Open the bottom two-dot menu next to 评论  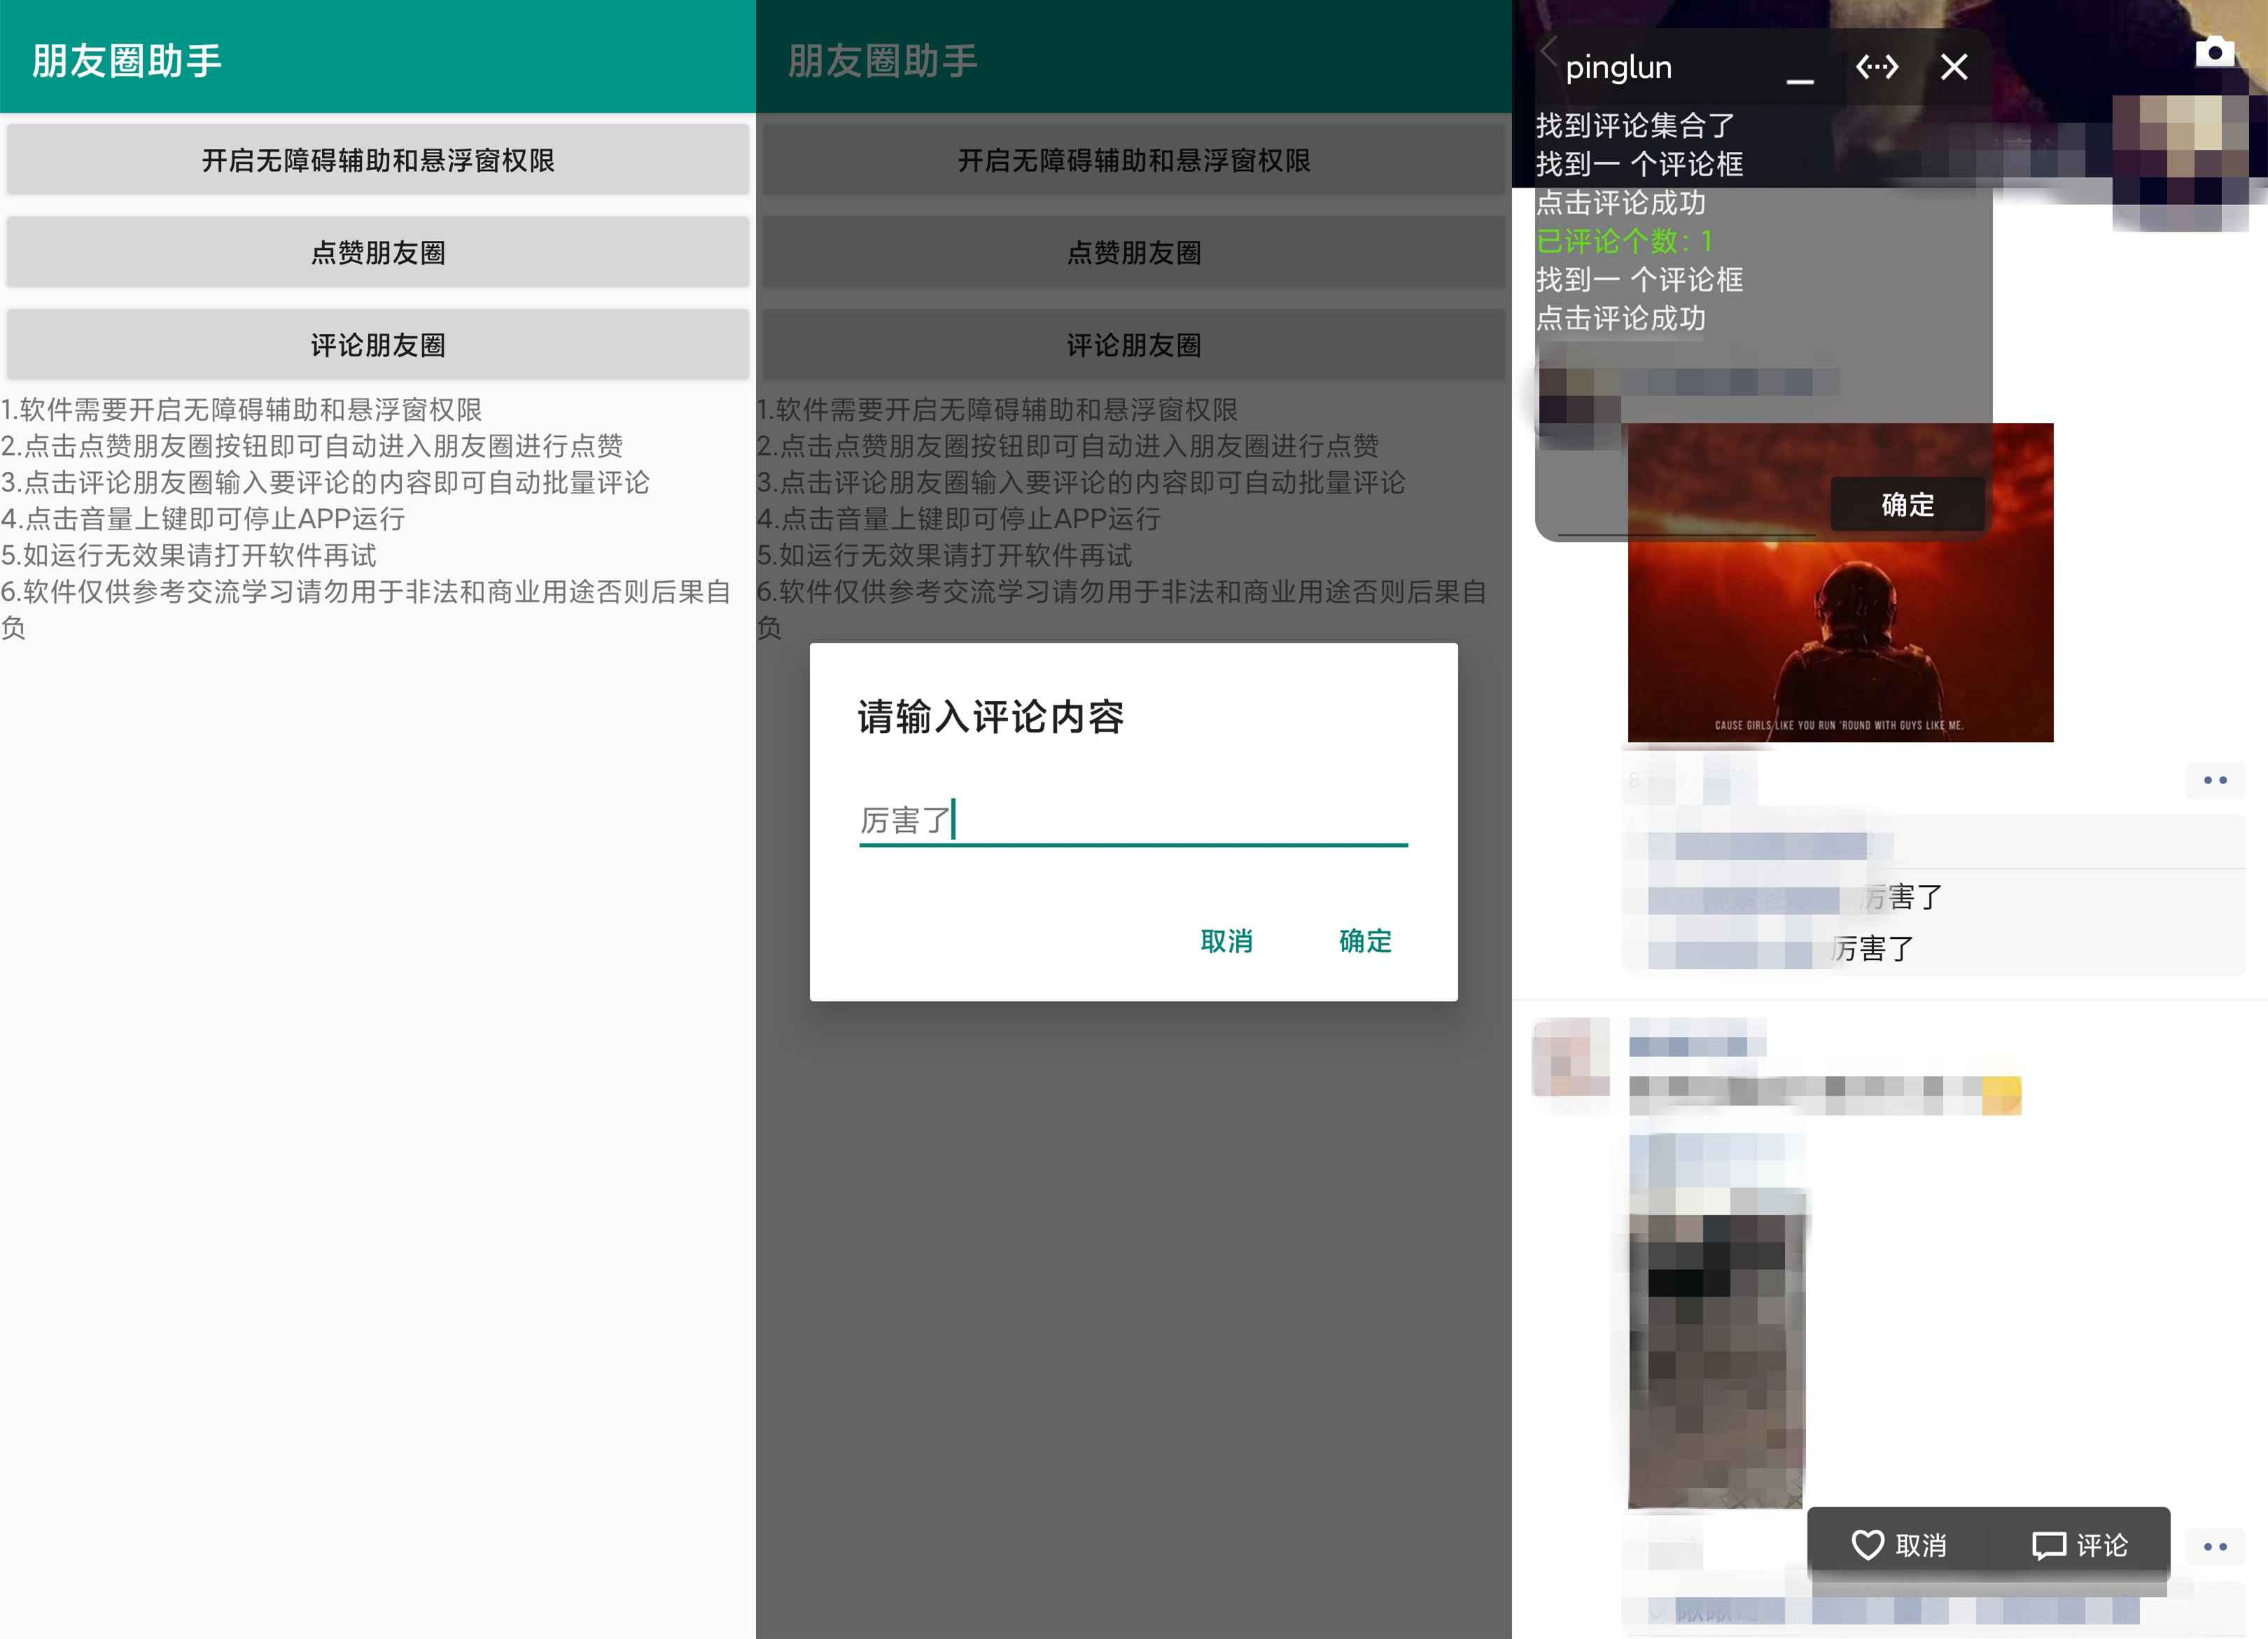pyautogui.click(x=2214, y=1547)
